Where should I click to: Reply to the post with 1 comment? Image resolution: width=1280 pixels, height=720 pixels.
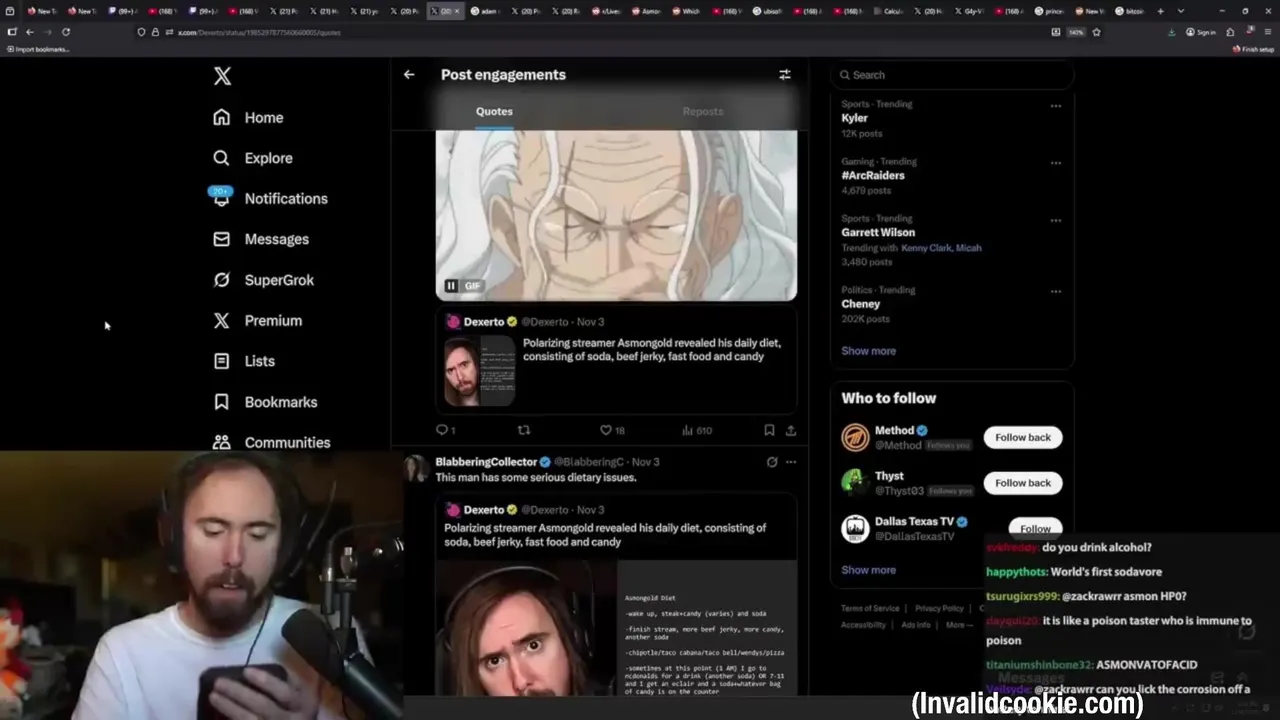pos(446,430)
